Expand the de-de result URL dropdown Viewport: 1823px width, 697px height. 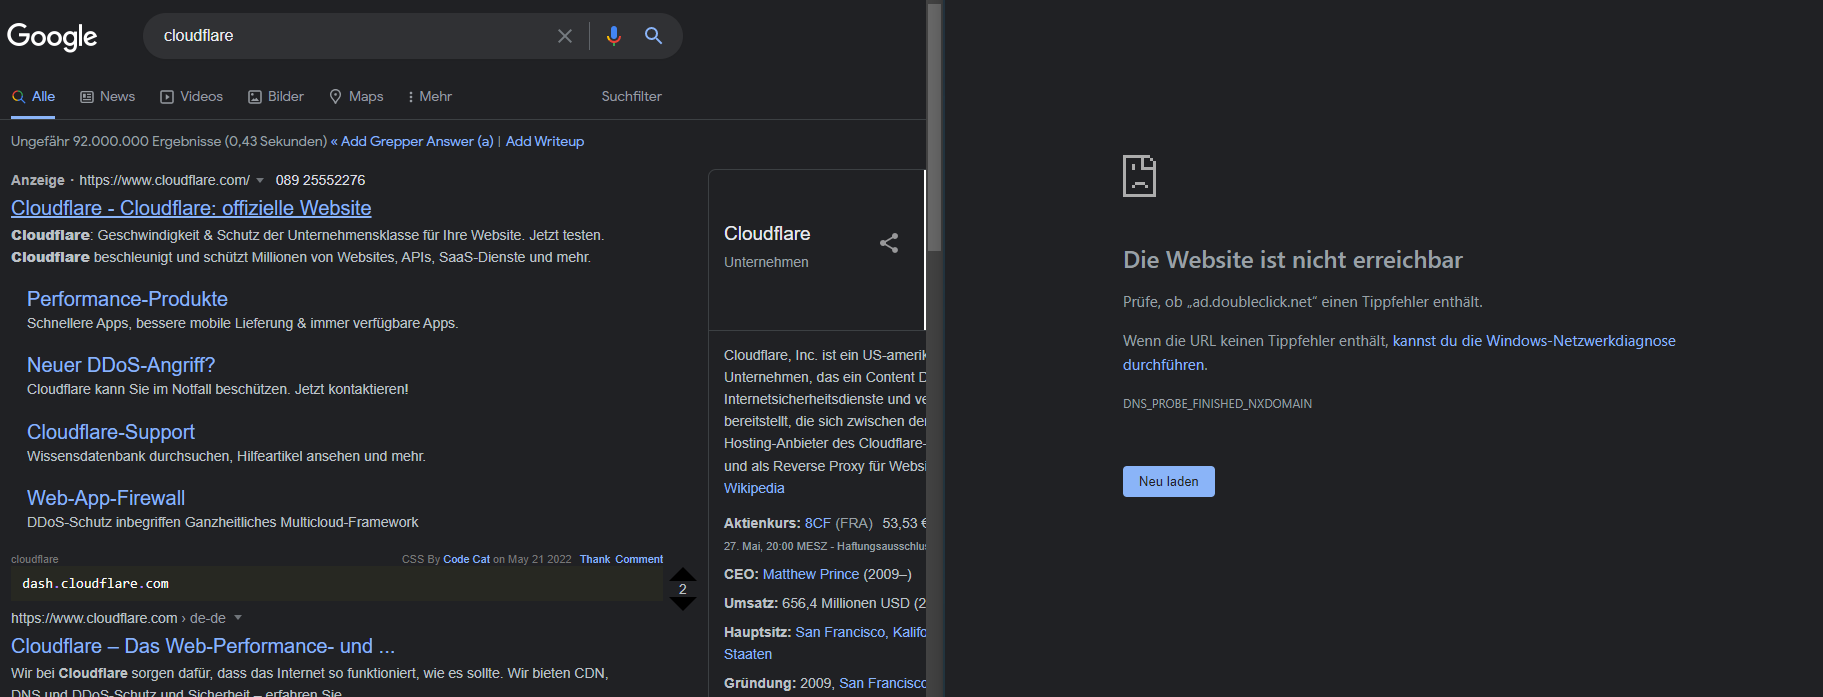pos(238,618)
